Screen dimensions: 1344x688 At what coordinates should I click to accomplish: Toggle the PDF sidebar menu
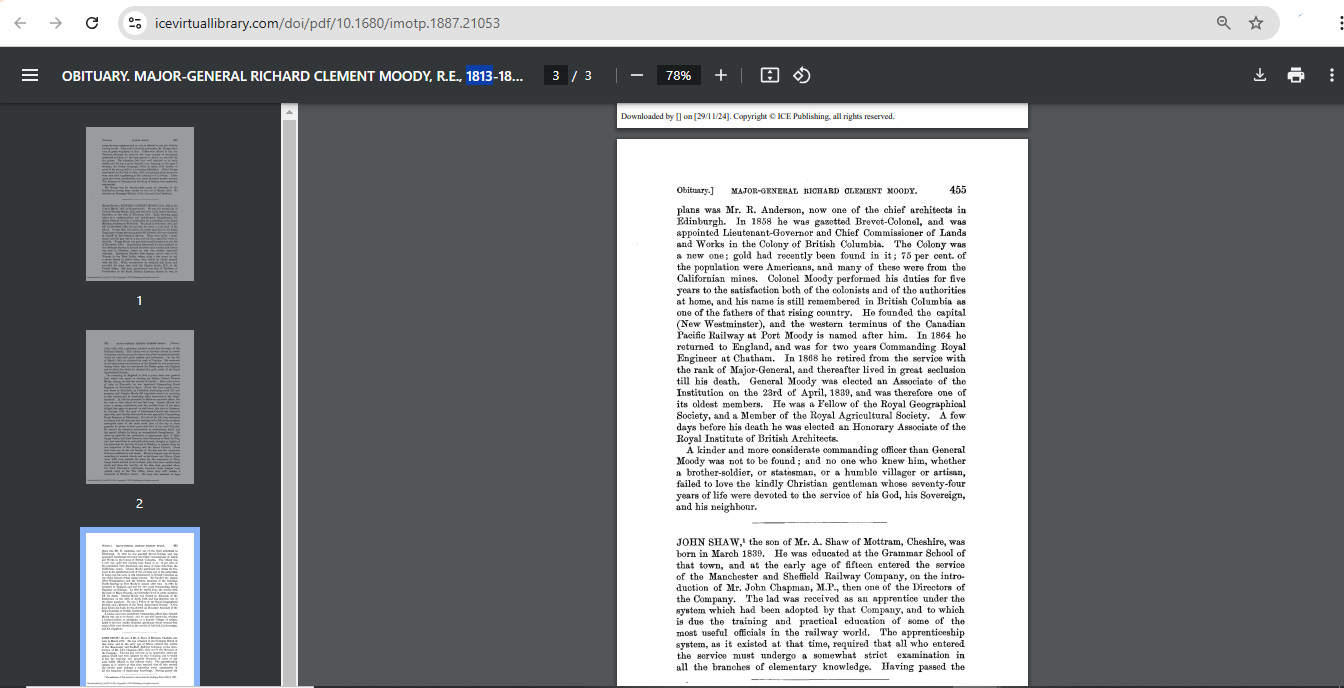[30, 75]
